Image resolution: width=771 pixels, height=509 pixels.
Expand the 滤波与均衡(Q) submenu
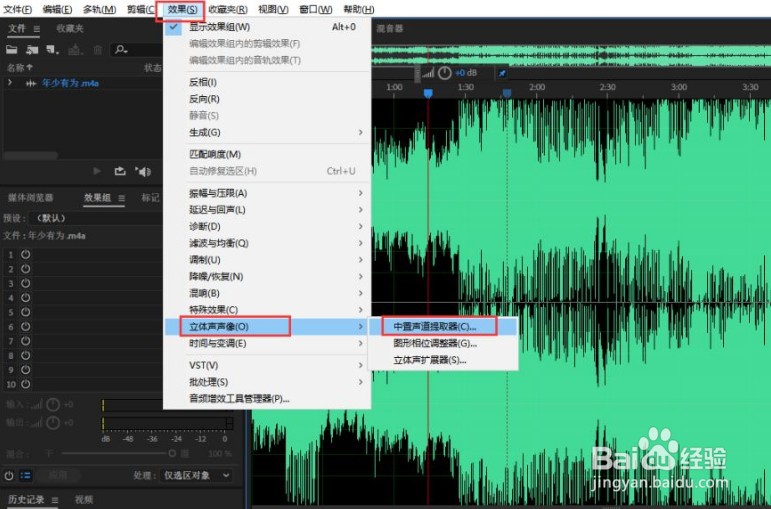click(267, 243)
